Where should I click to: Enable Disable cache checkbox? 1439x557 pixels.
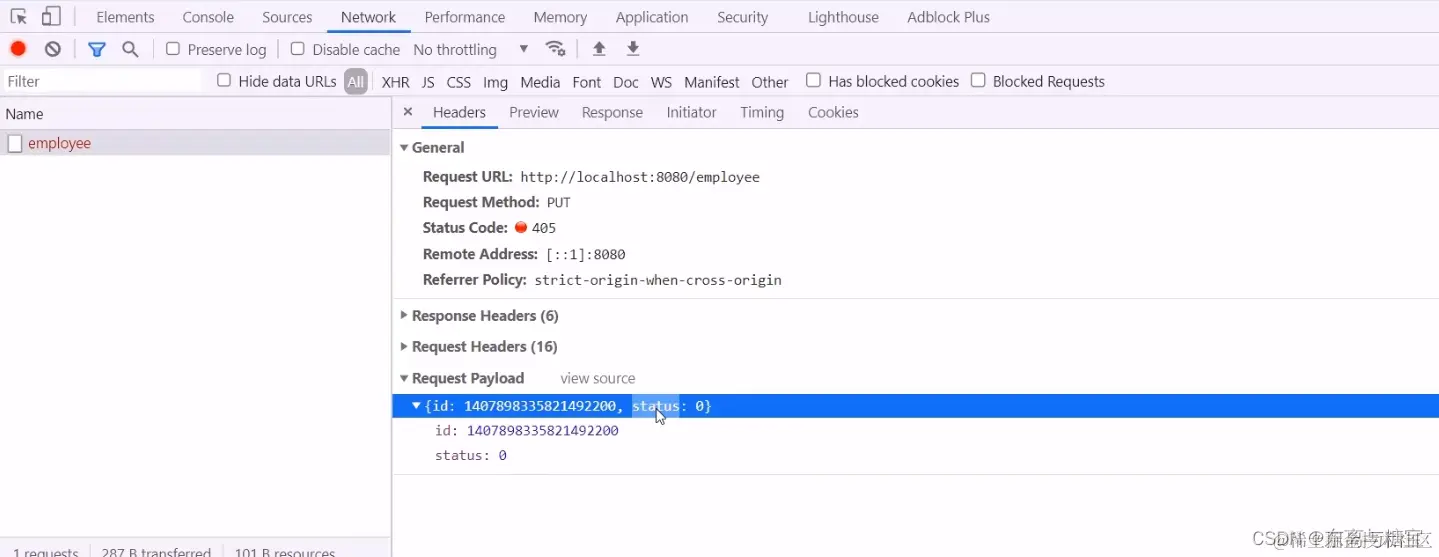(297, 49)
